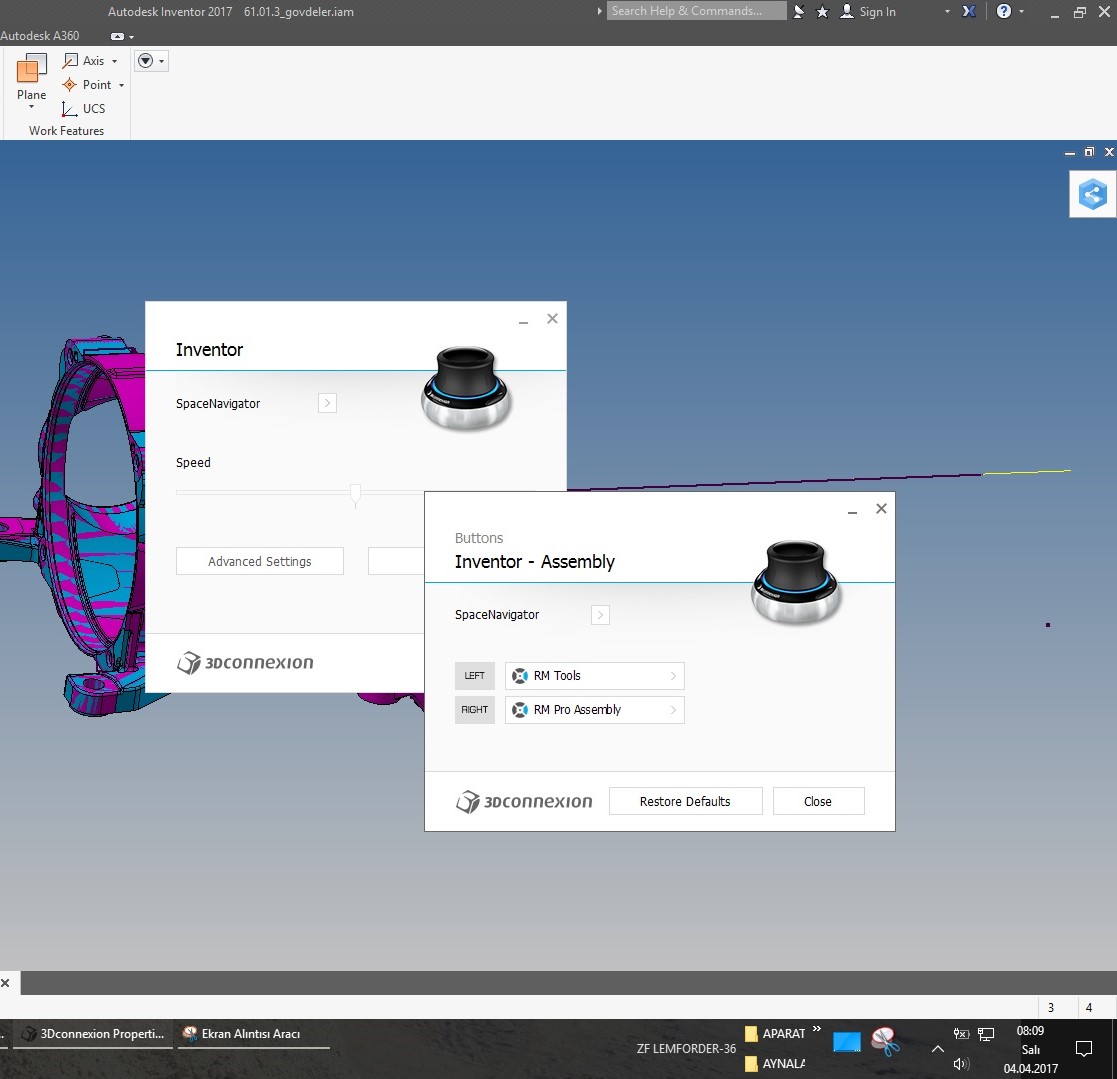1117x1079 pixels.
Task: Click Advanced Settings button
Action: tap(260, 561)
